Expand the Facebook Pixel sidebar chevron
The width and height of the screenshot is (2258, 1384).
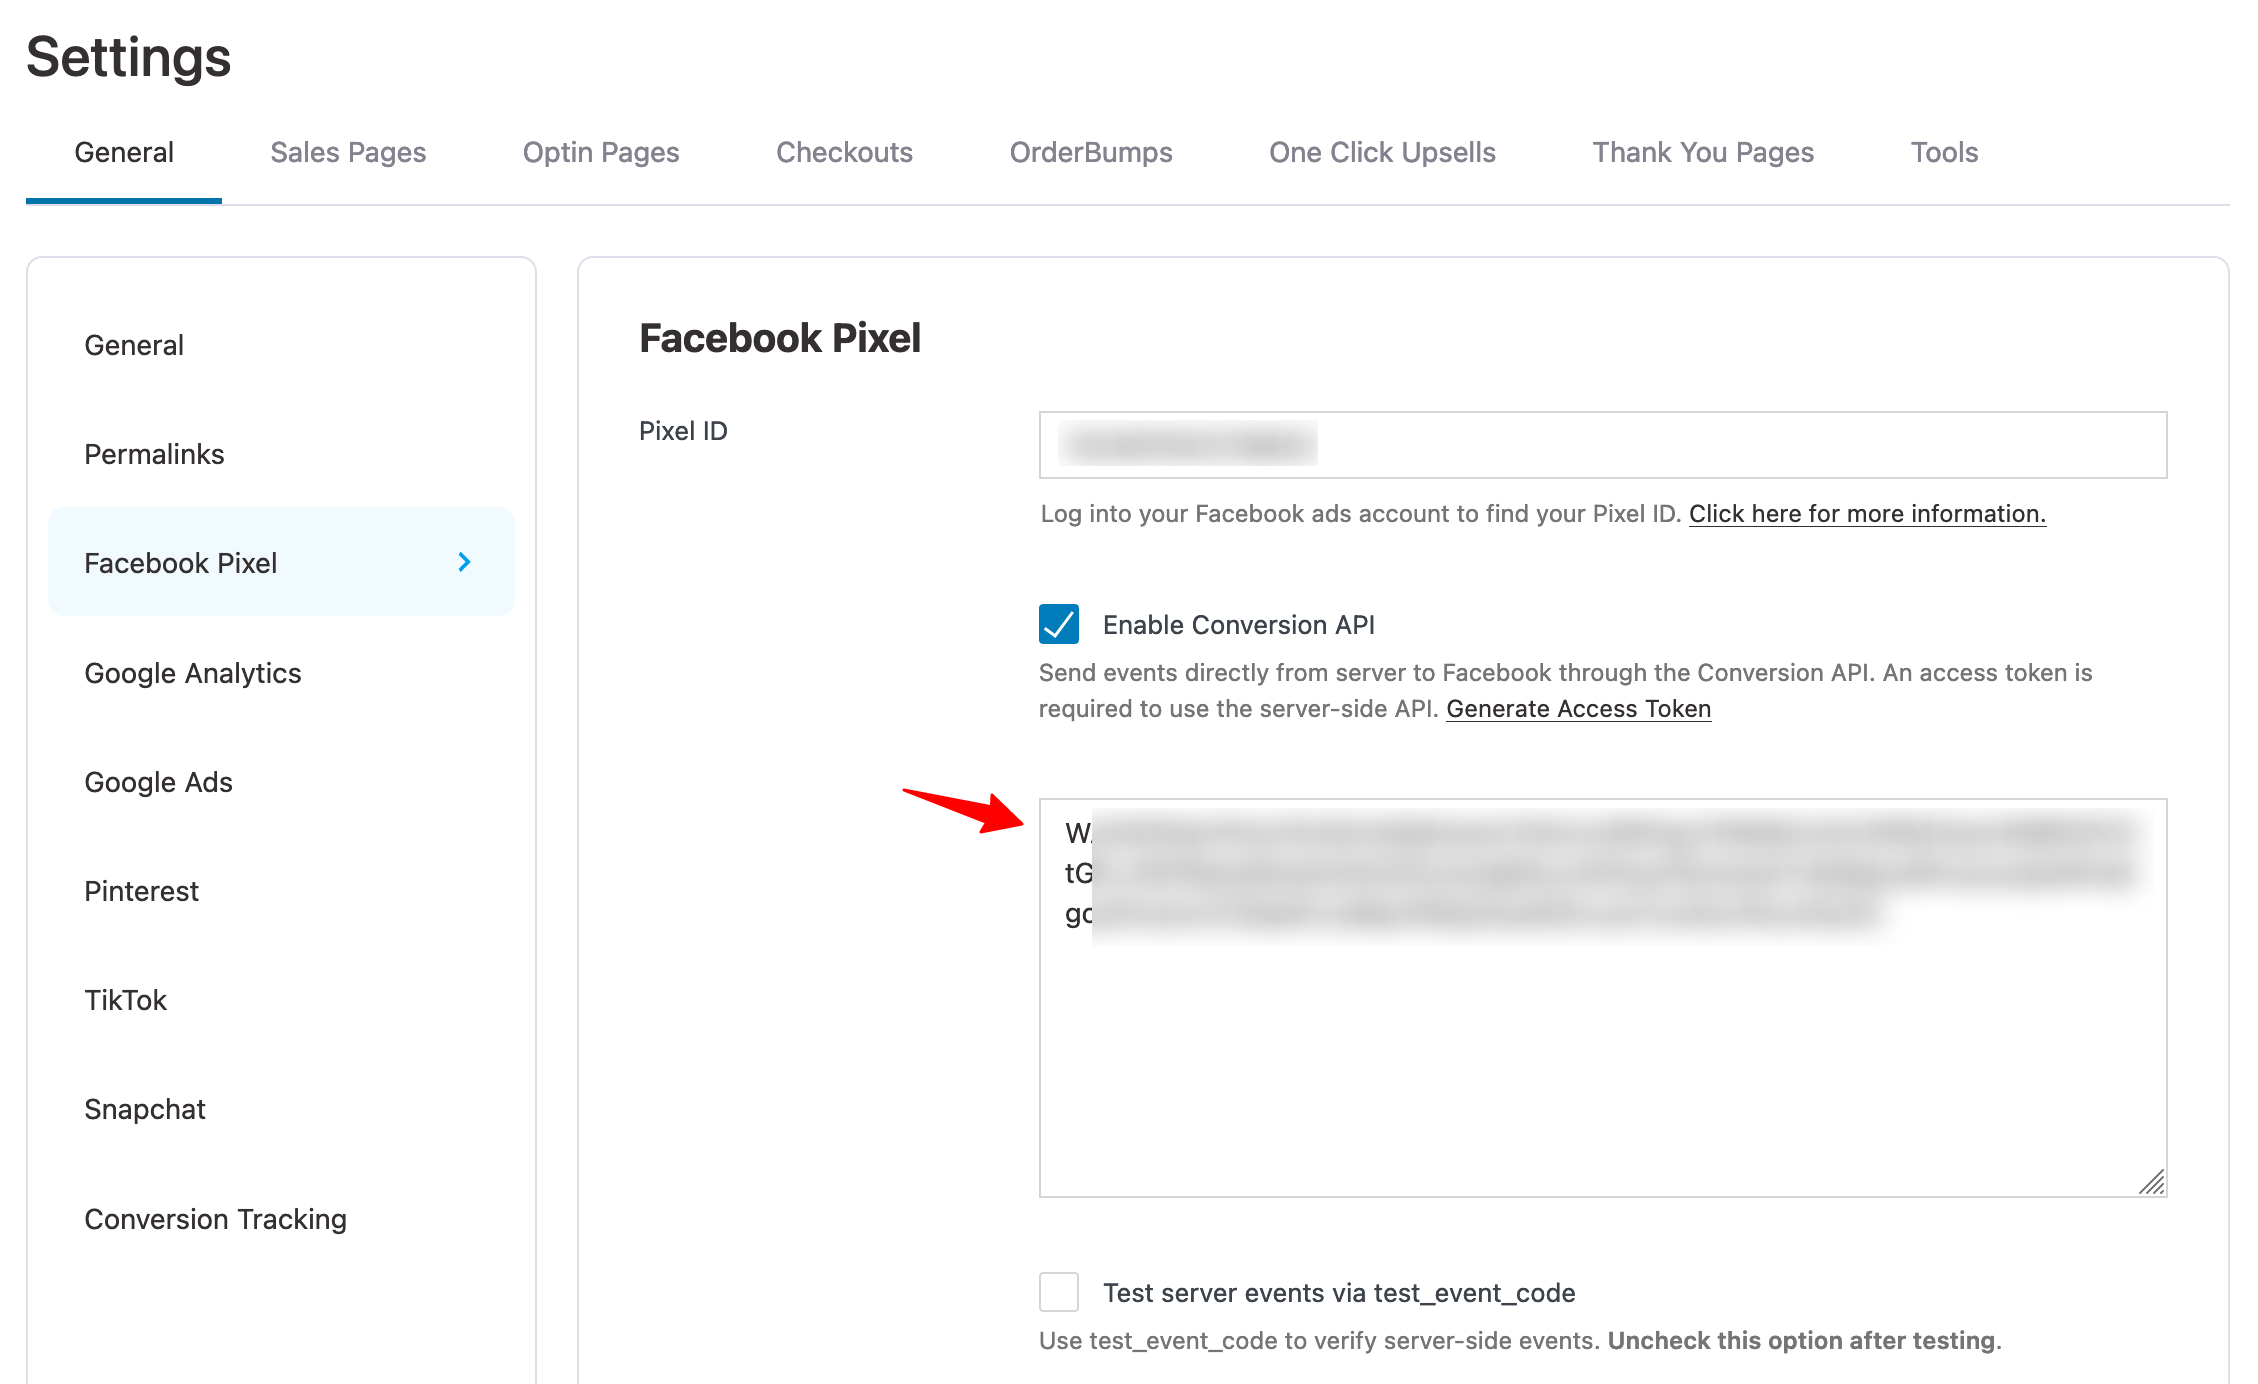[x=464, y=562]
